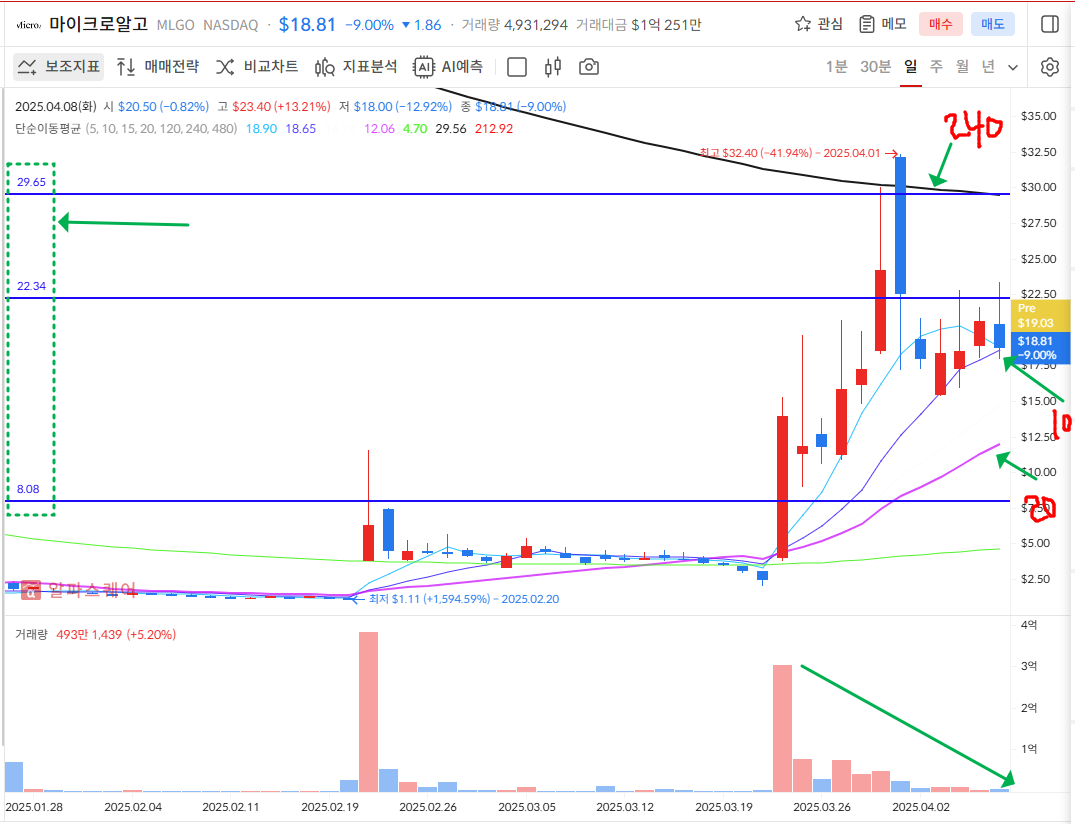Viewport: 1075px width, 824px height.
Task: Click the MicroAlgo company logo
Action: pos(28,25)
